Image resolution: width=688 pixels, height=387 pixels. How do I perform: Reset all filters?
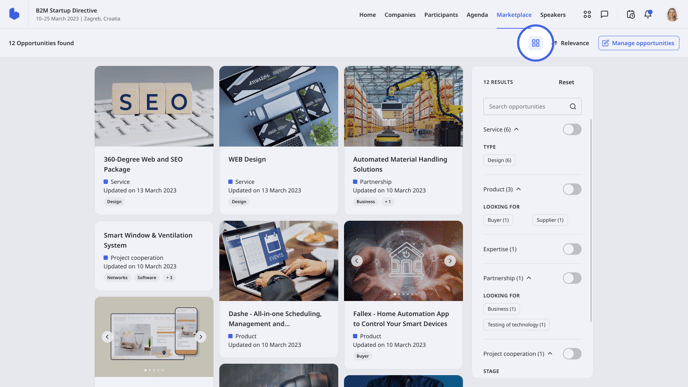pos(566,82)
